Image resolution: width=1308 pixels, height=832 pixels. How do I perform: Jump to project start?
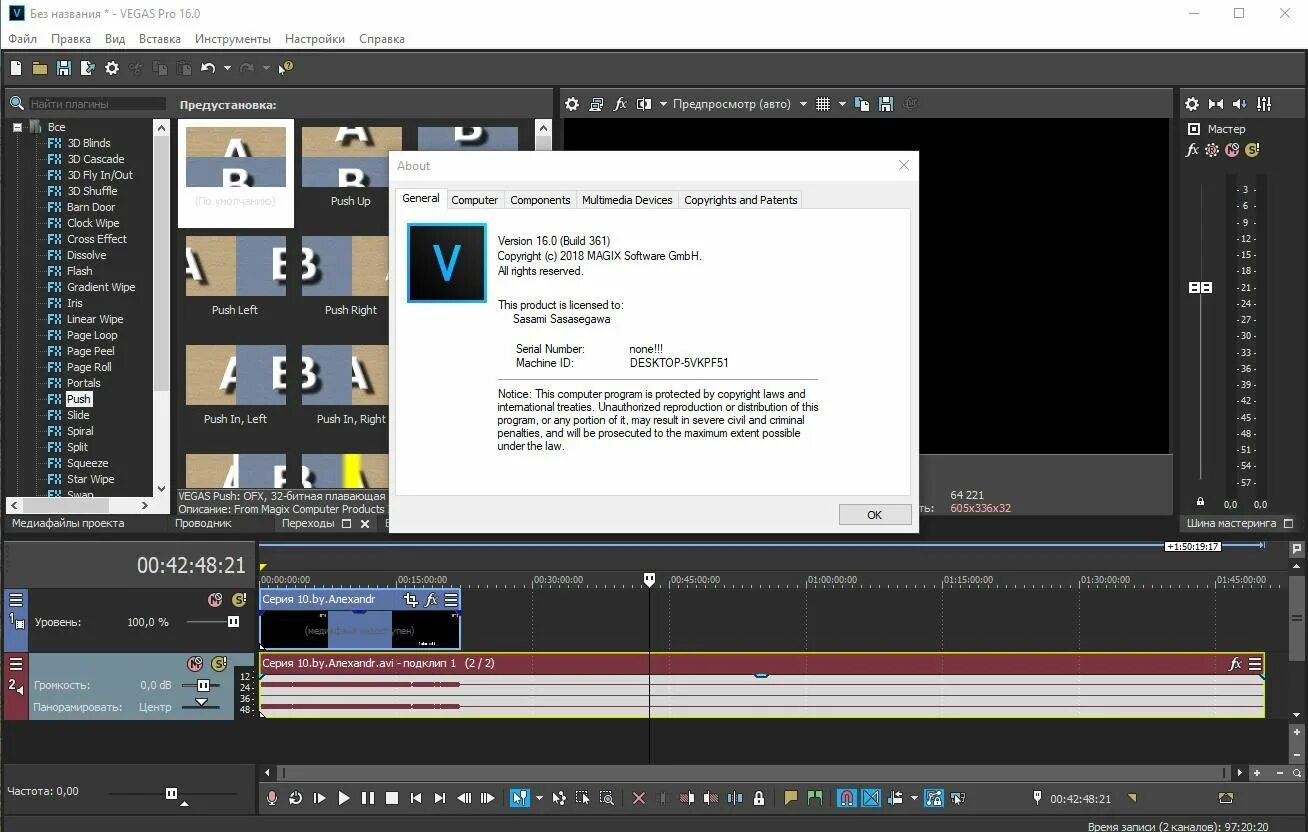(x=416, y=798)
